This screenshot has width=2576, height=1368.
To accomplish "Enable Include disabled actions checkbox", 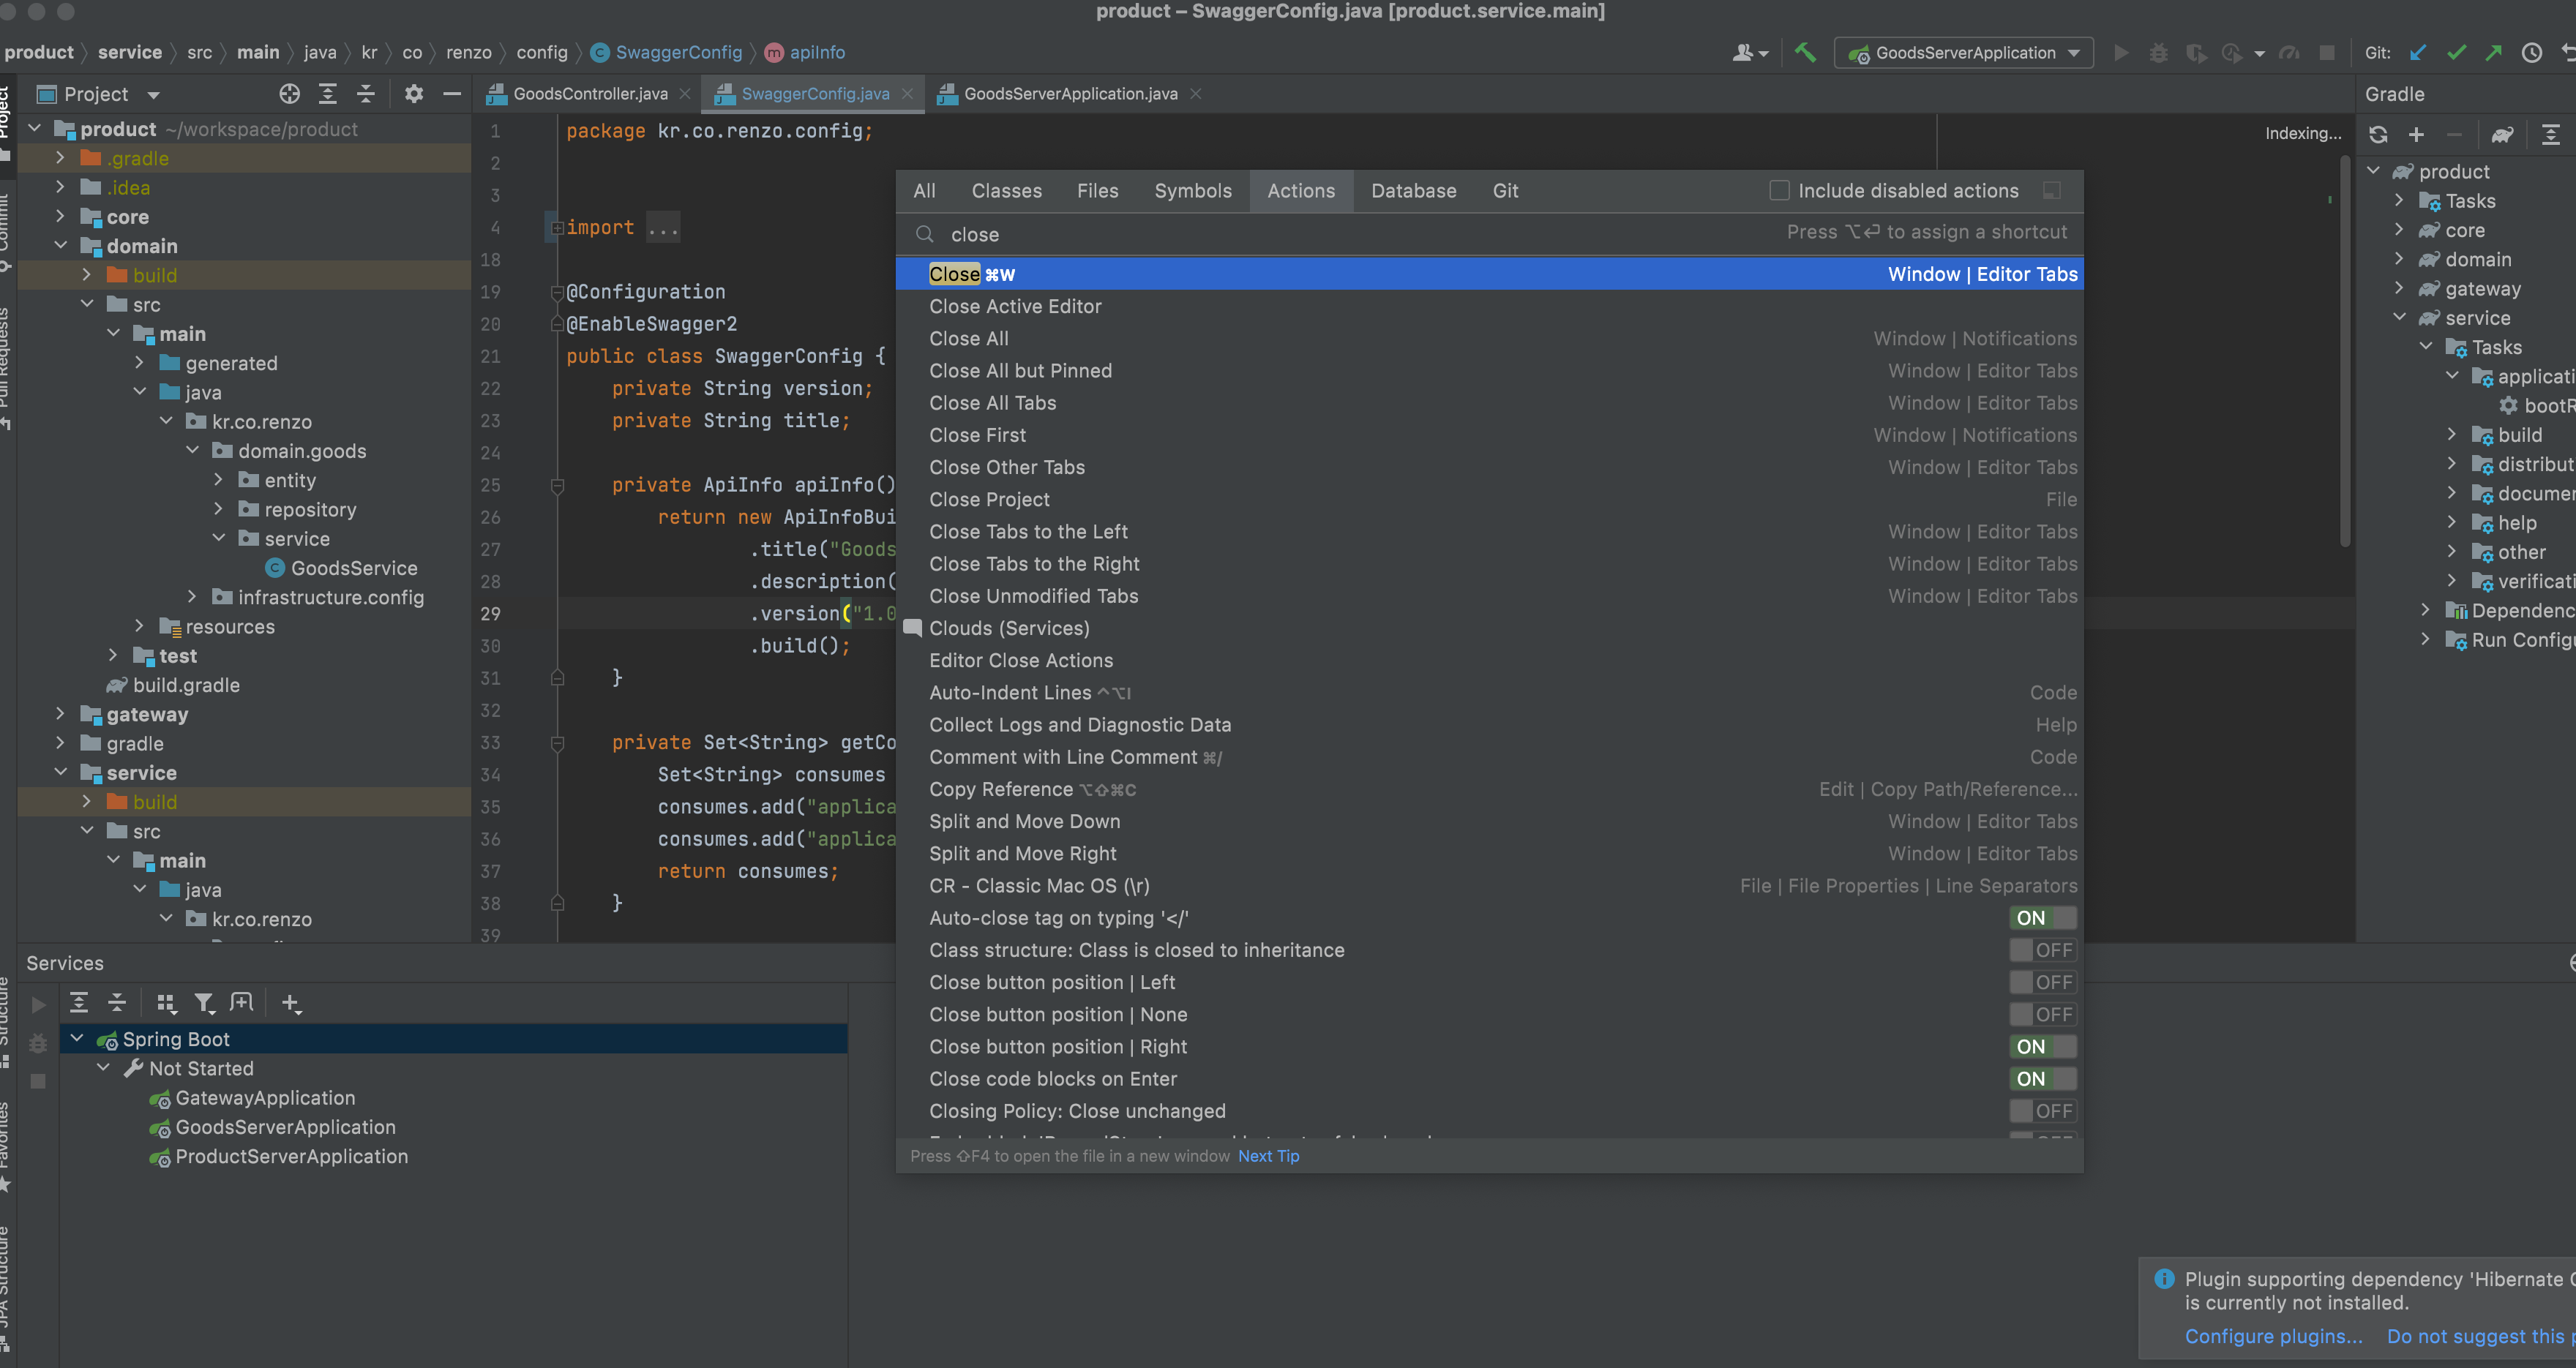I will click(x=1779, y=190).
